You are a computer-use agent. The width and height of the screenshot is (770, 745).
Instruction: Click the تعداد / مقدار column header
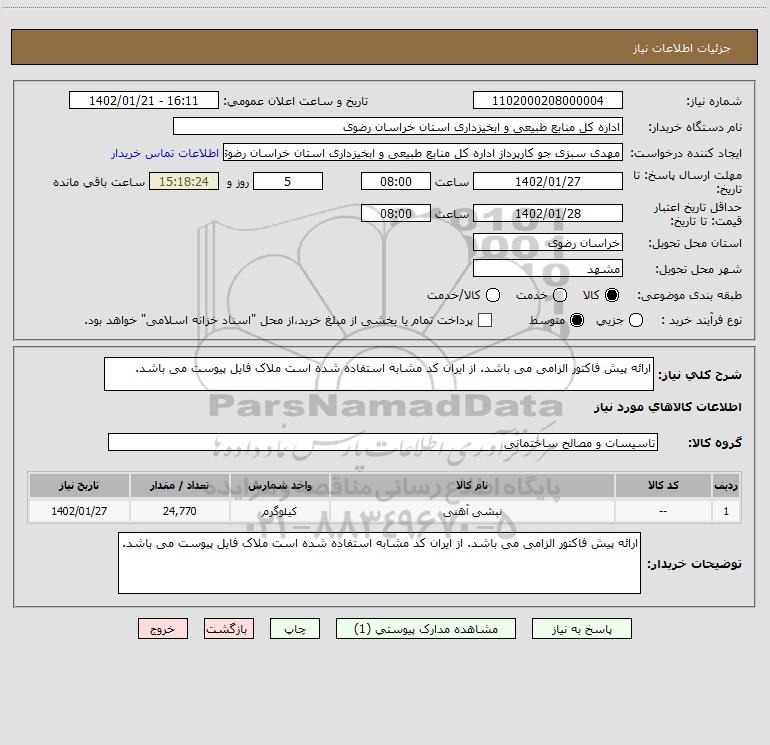point(179,485)
